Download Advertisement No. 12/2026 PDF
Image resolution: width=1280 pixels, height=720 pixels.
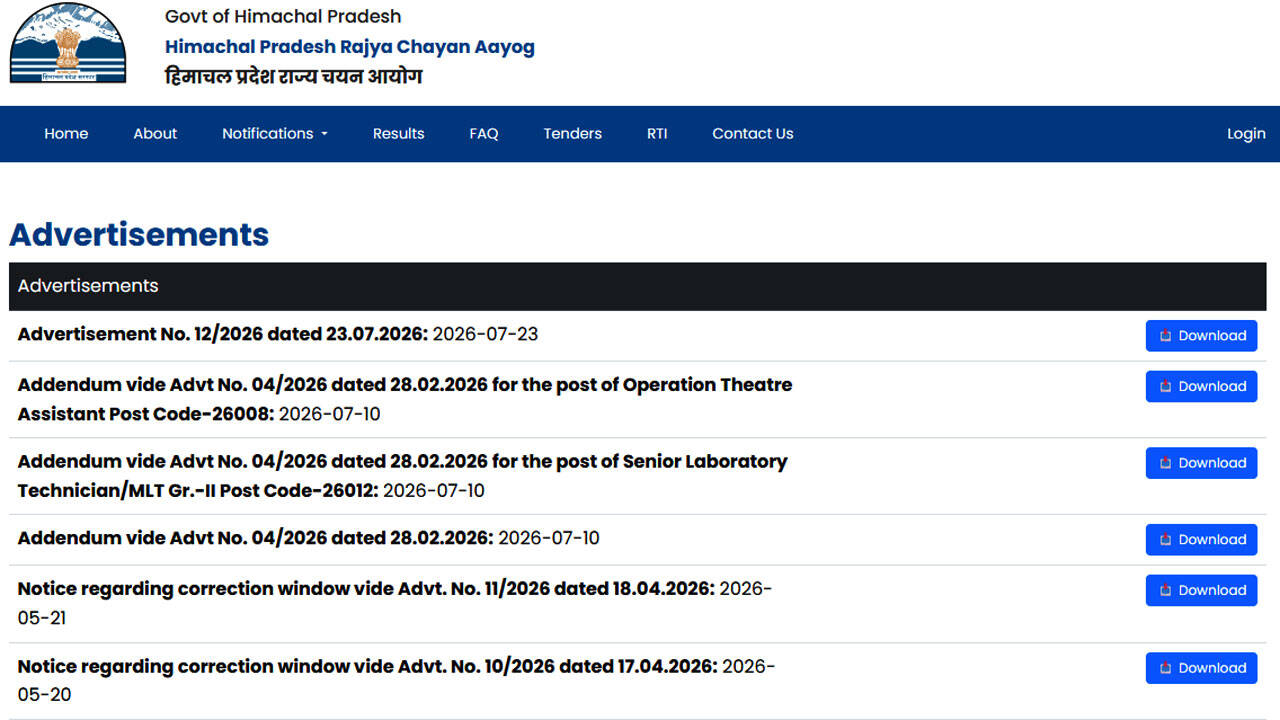coord(1201,336)
